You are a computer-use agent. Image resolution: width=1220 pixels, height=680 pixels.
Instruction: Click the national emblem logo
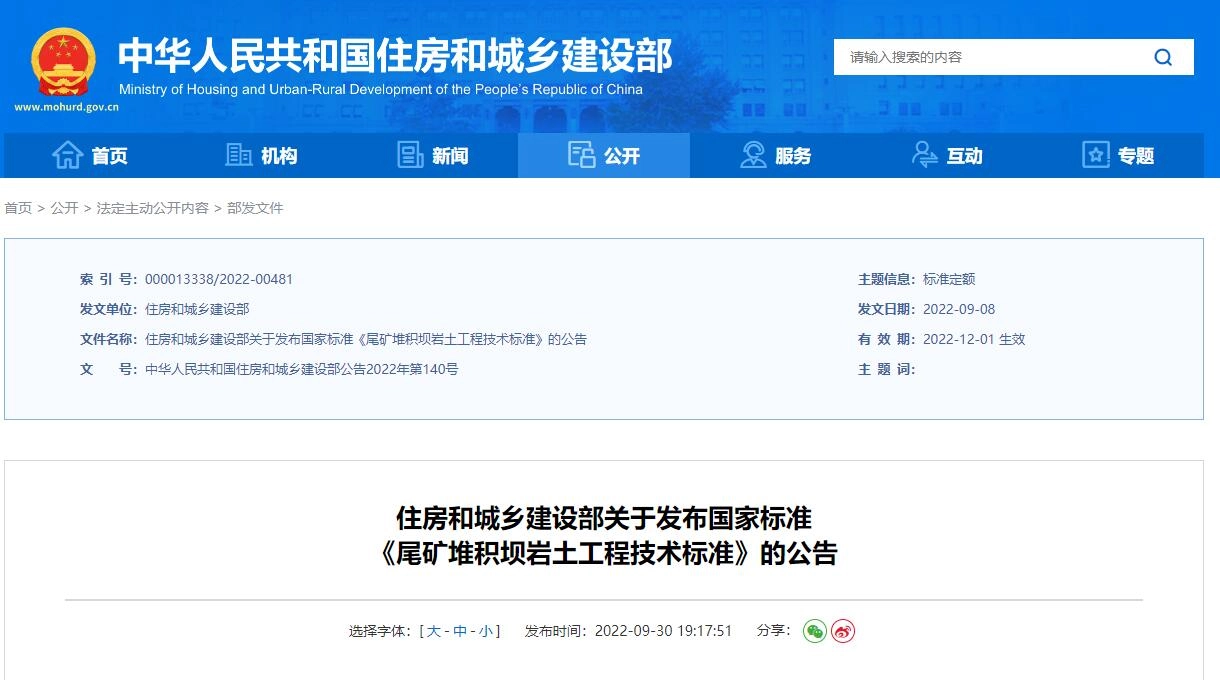pos(62,64)
